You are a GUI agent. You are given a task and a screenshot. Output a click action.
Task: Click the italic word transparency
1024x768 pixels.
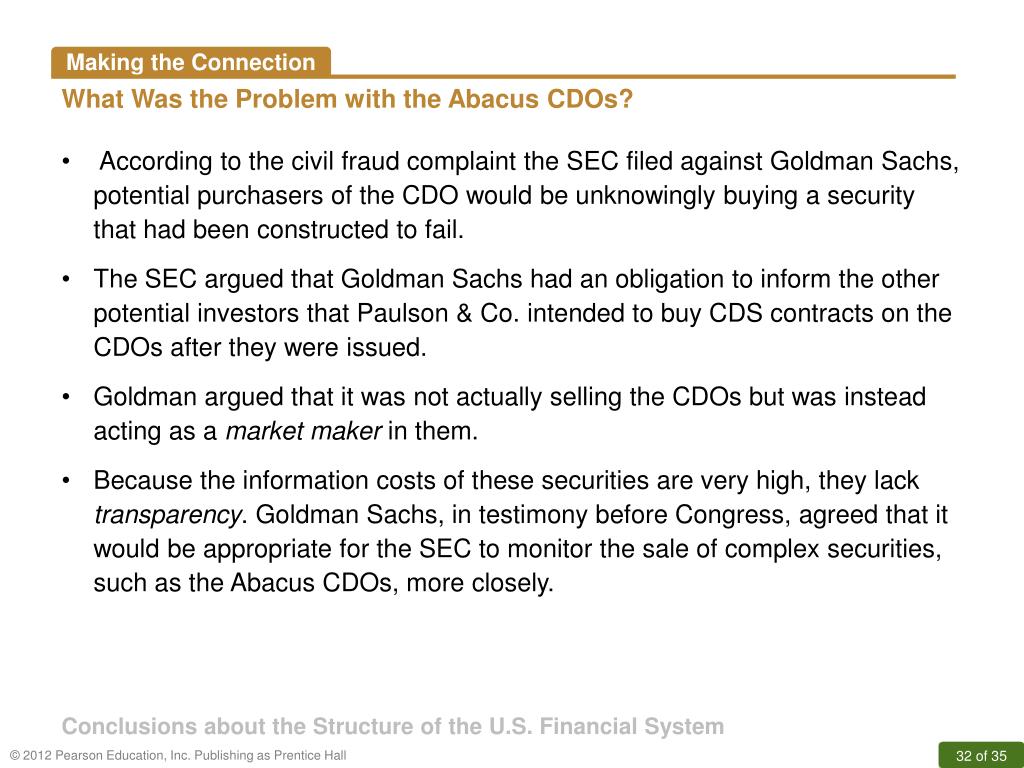(x=168, y=515)
